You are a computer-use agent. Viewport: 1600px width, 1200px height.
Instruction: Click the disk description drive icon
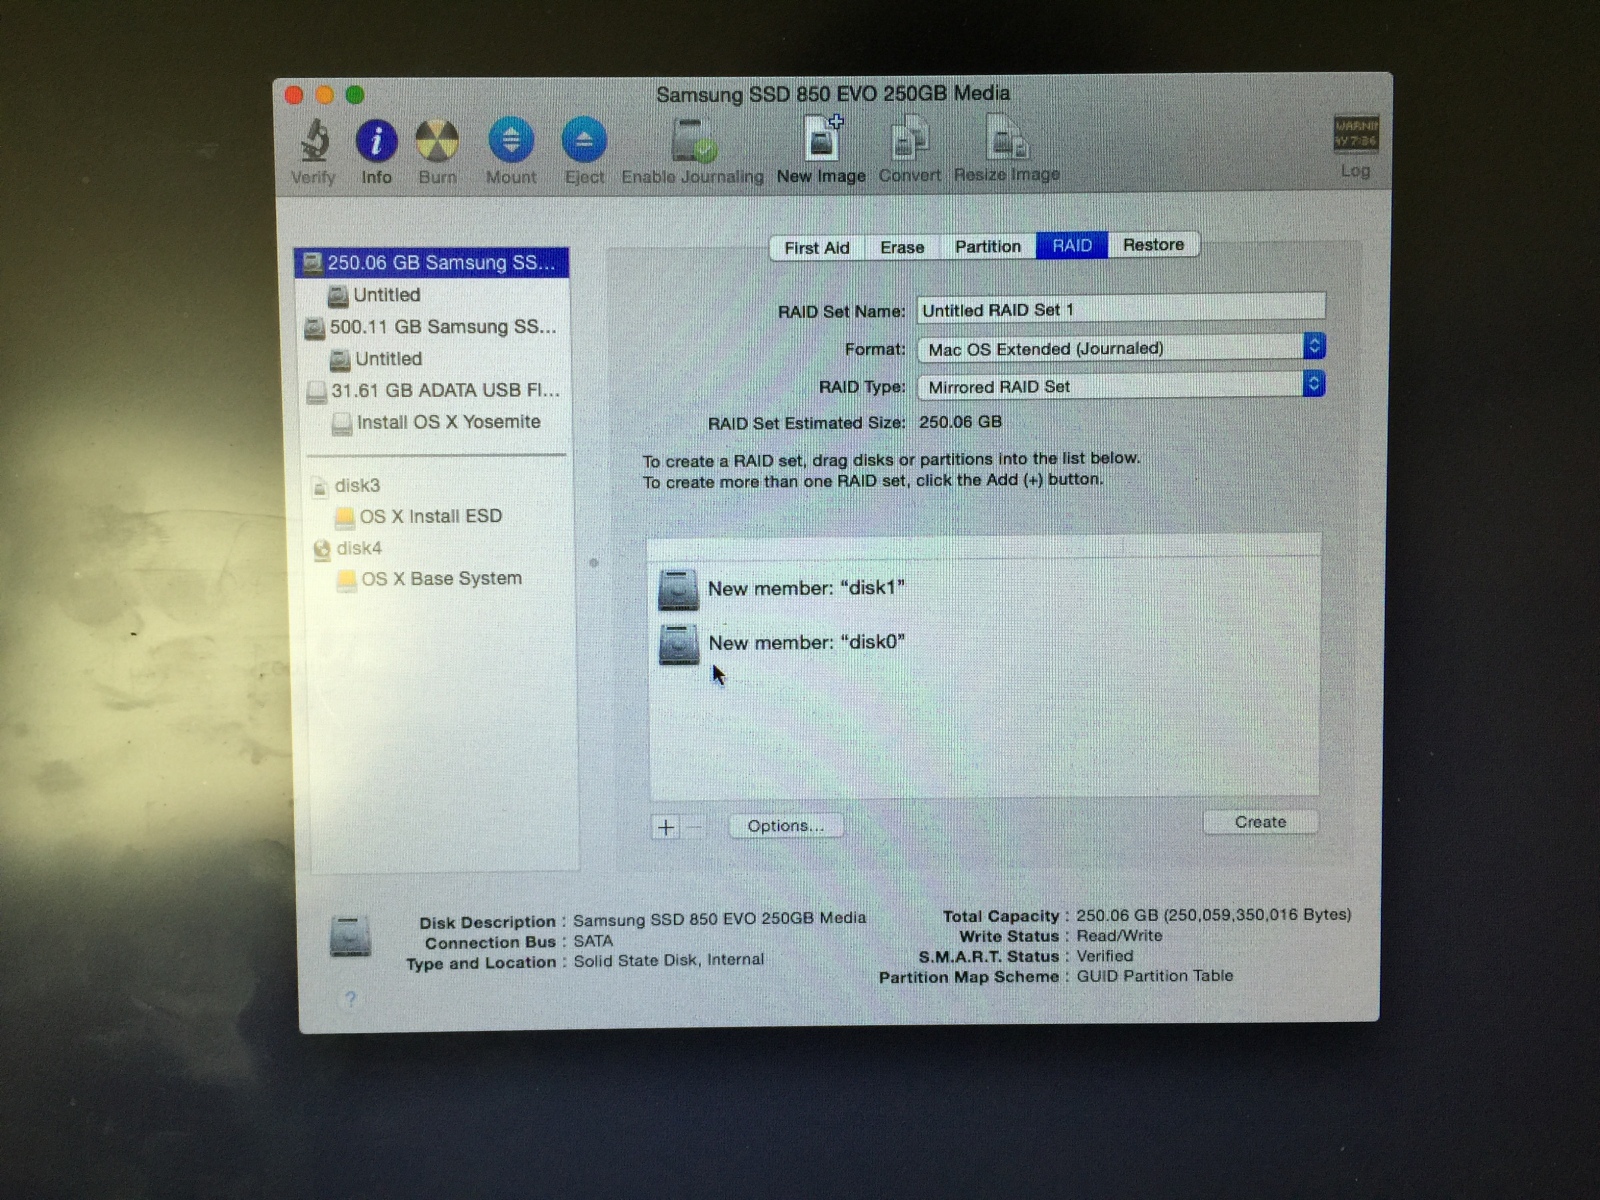click(x=350, y=938)
